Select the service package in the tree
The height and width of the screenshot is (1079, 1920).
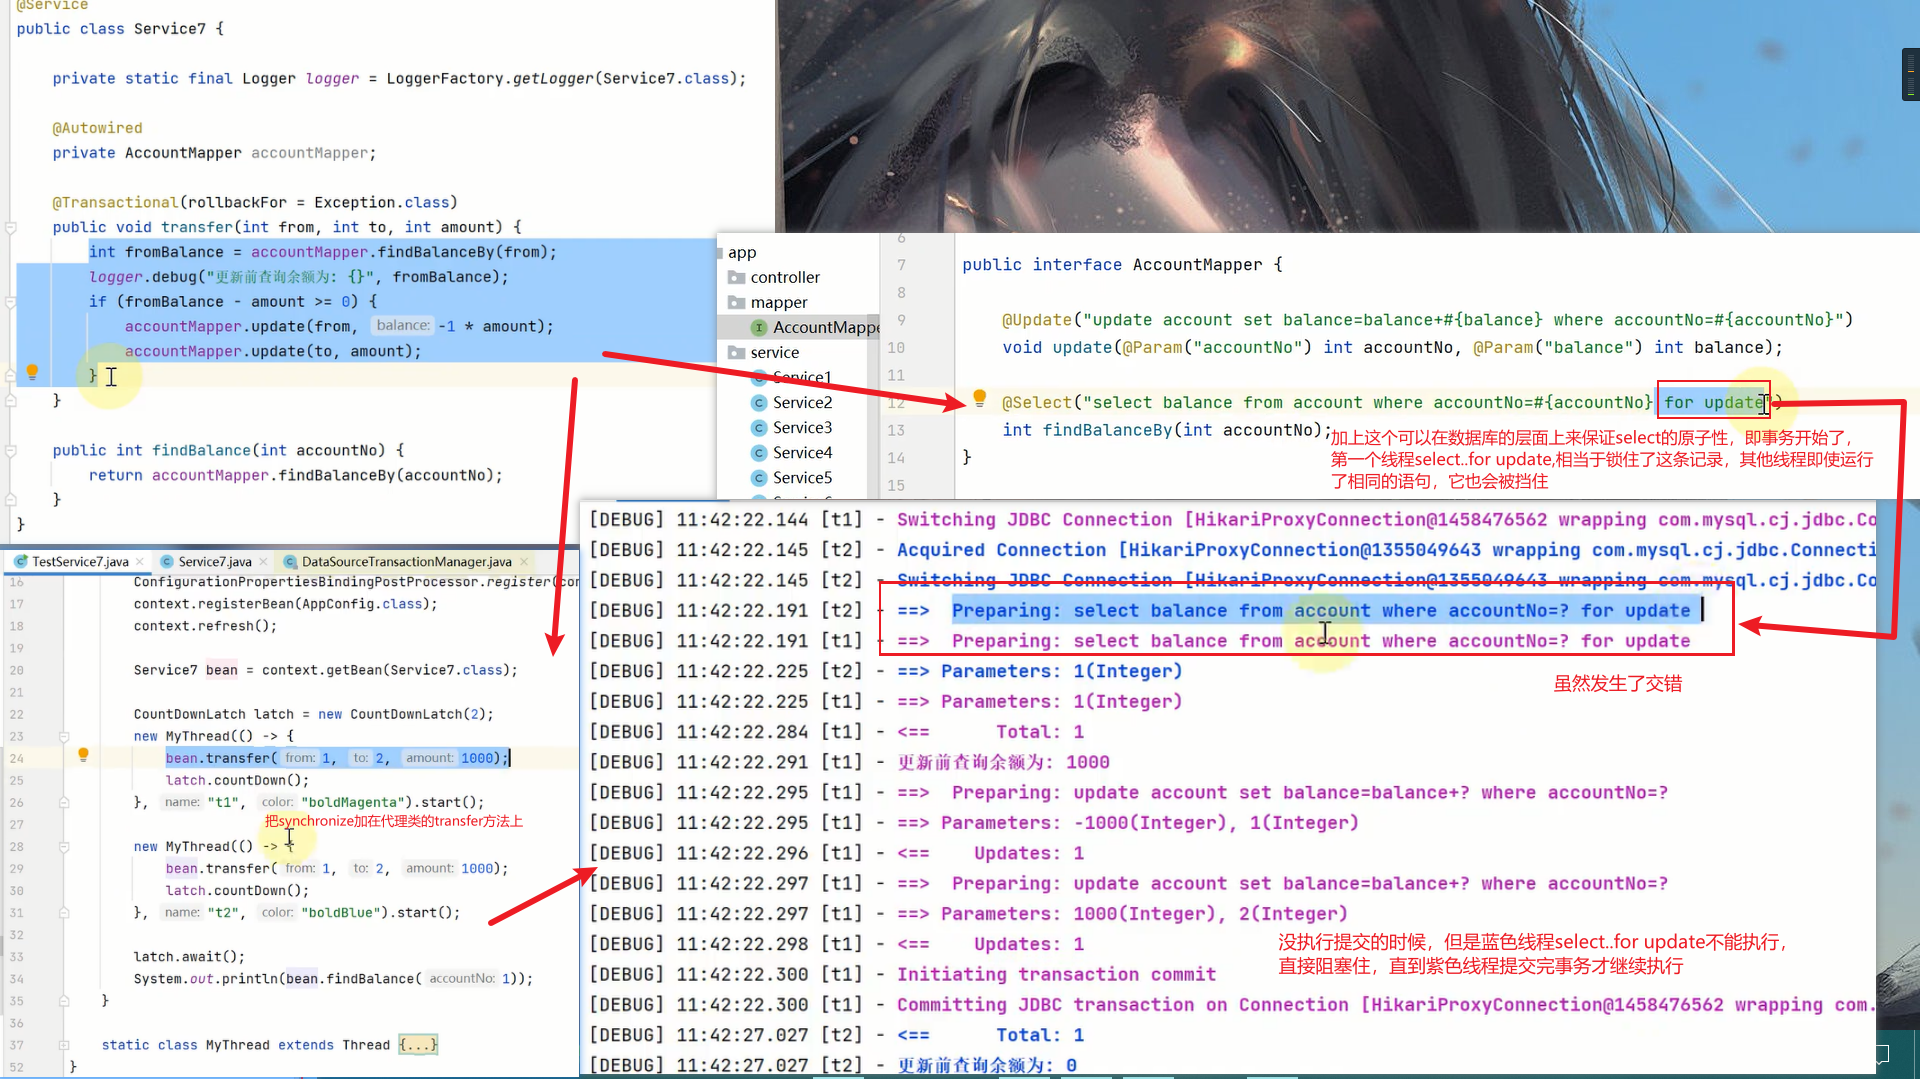point(774,352)
